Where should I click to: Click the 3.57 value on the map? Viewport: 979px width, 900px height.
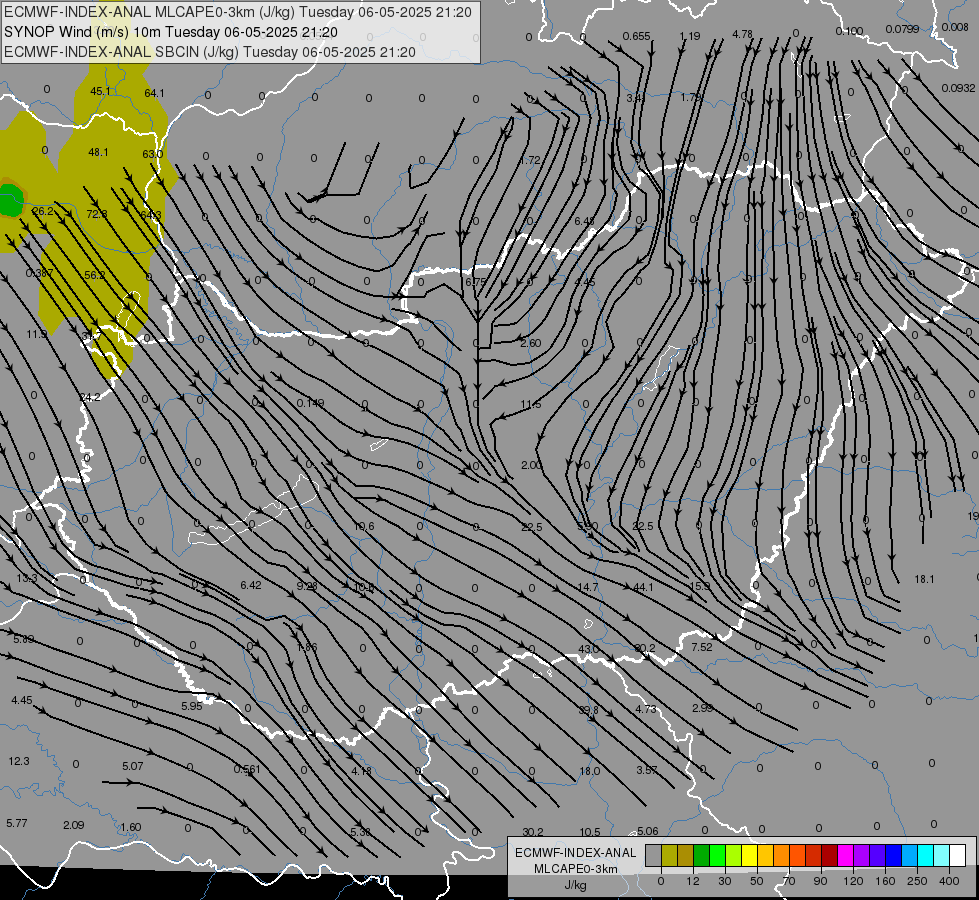[647, 770]
